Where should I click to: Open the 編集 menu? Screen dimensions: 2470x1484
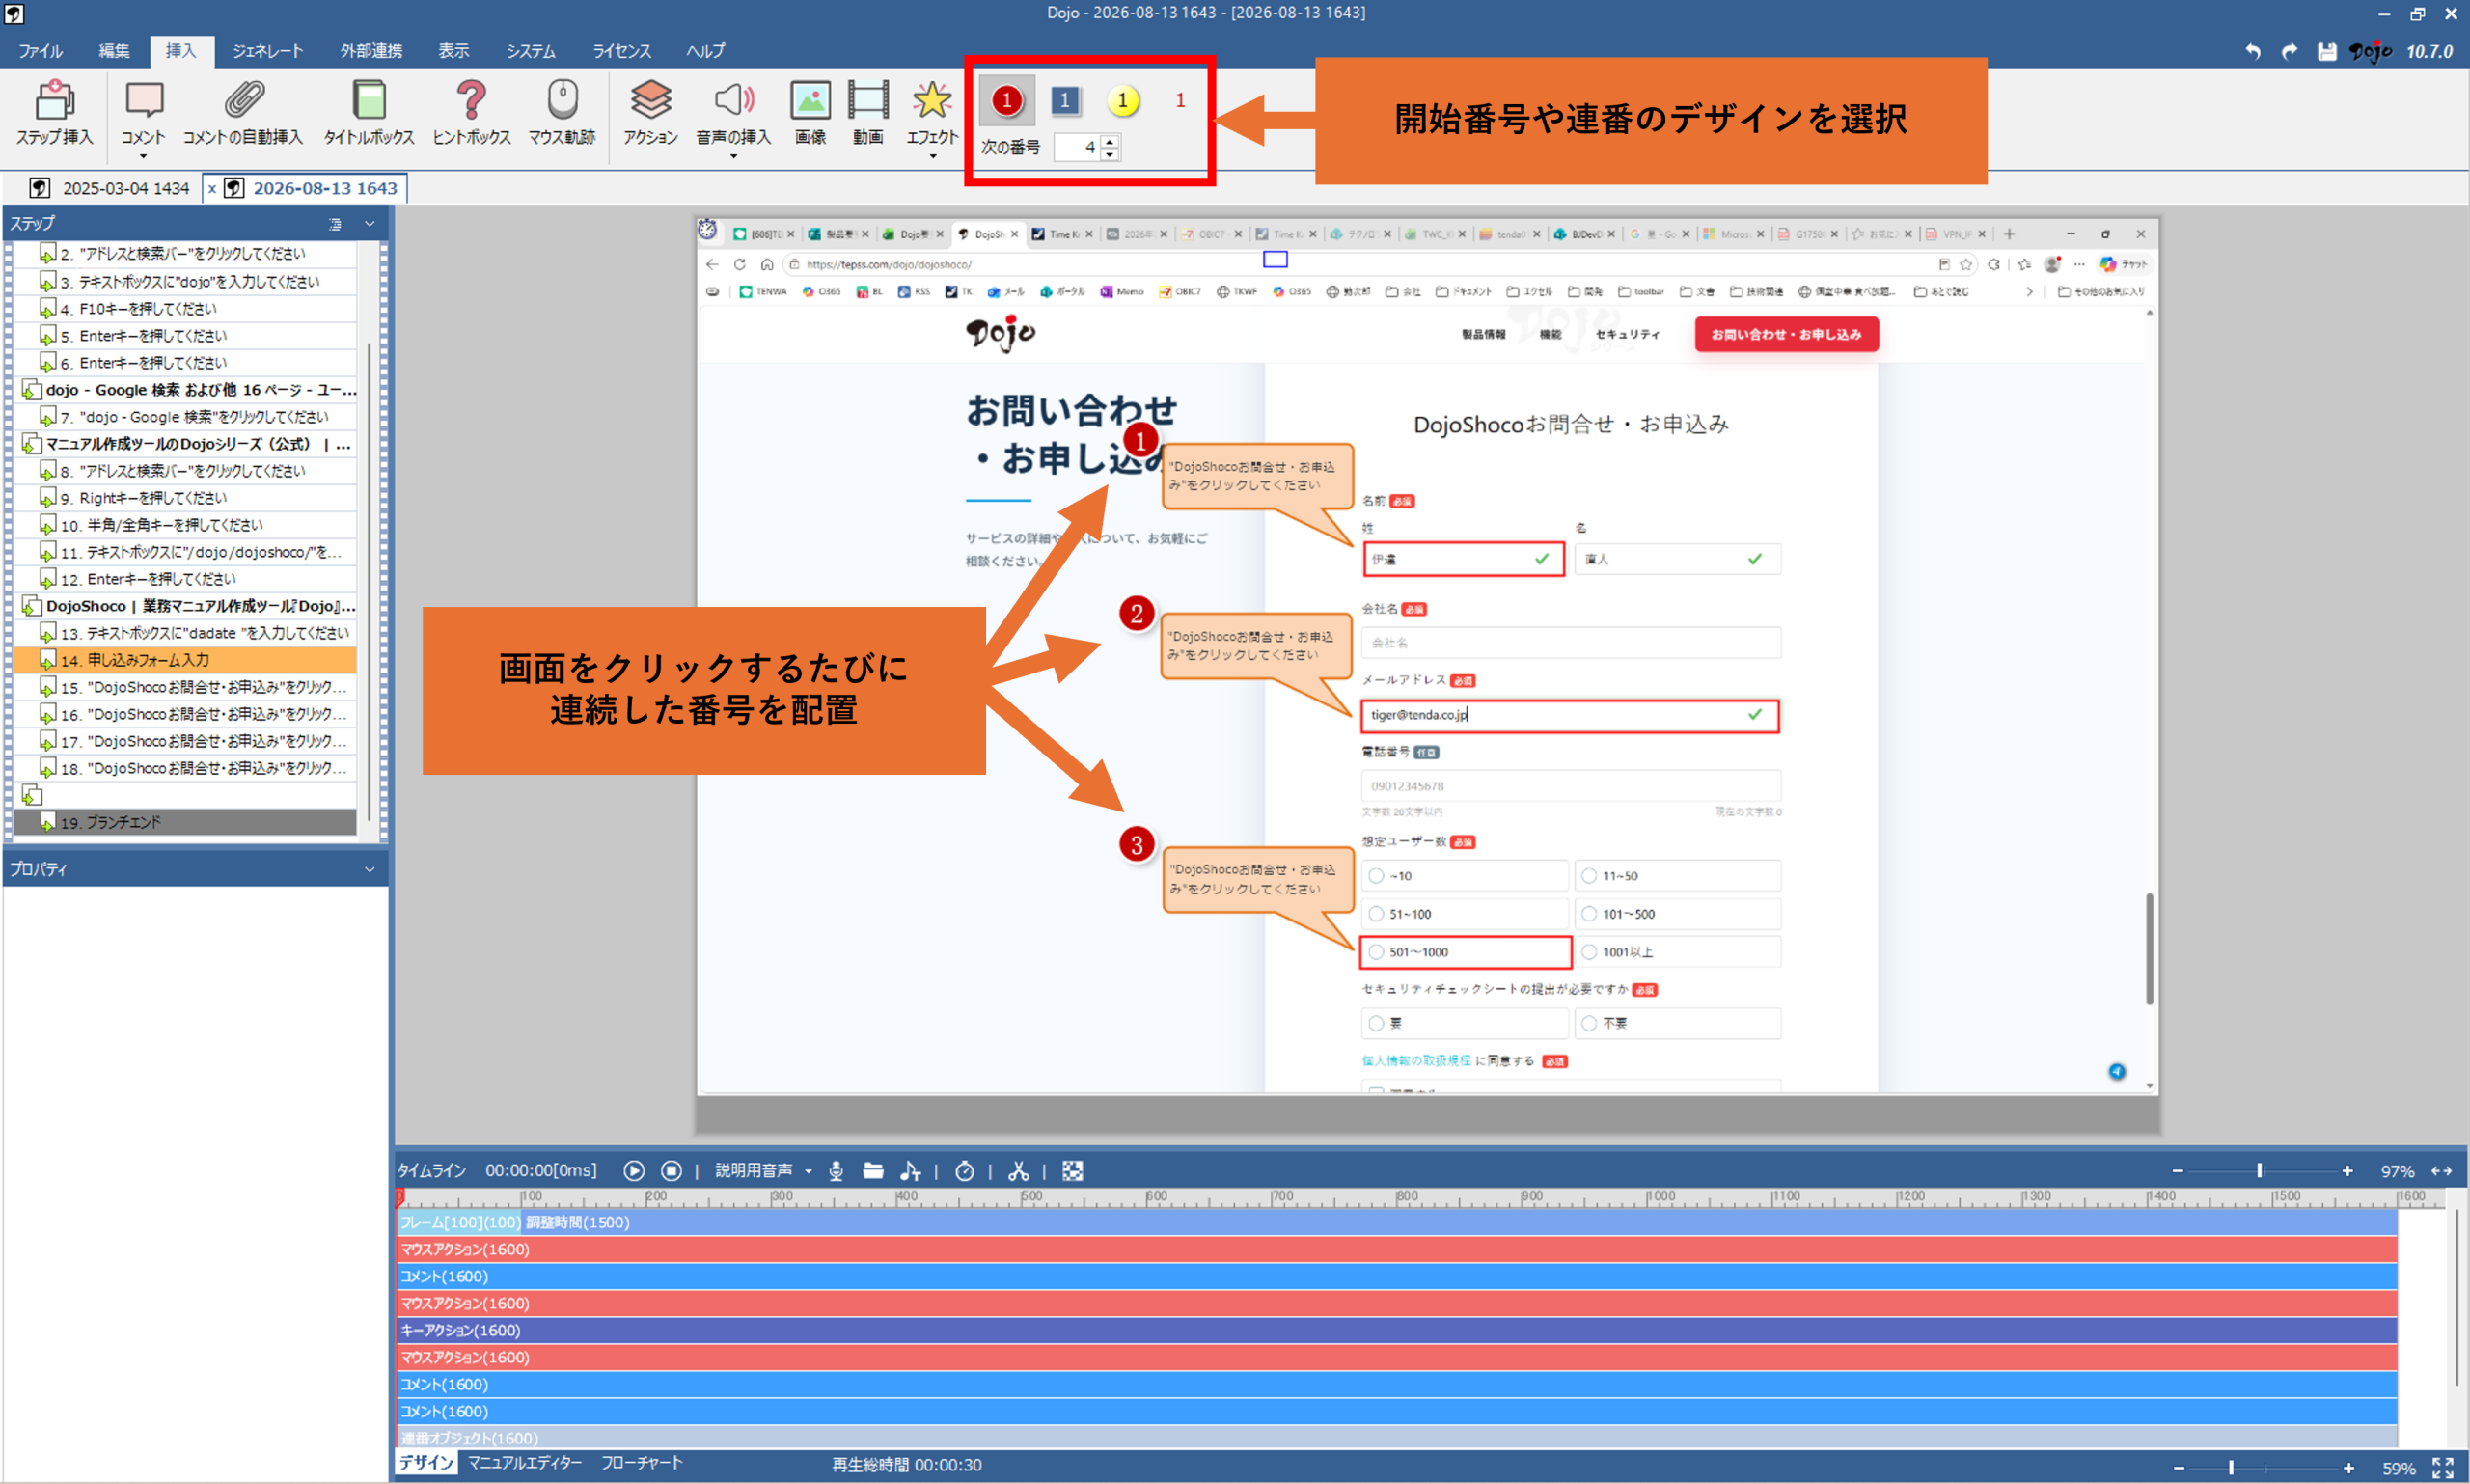[113, 51]
